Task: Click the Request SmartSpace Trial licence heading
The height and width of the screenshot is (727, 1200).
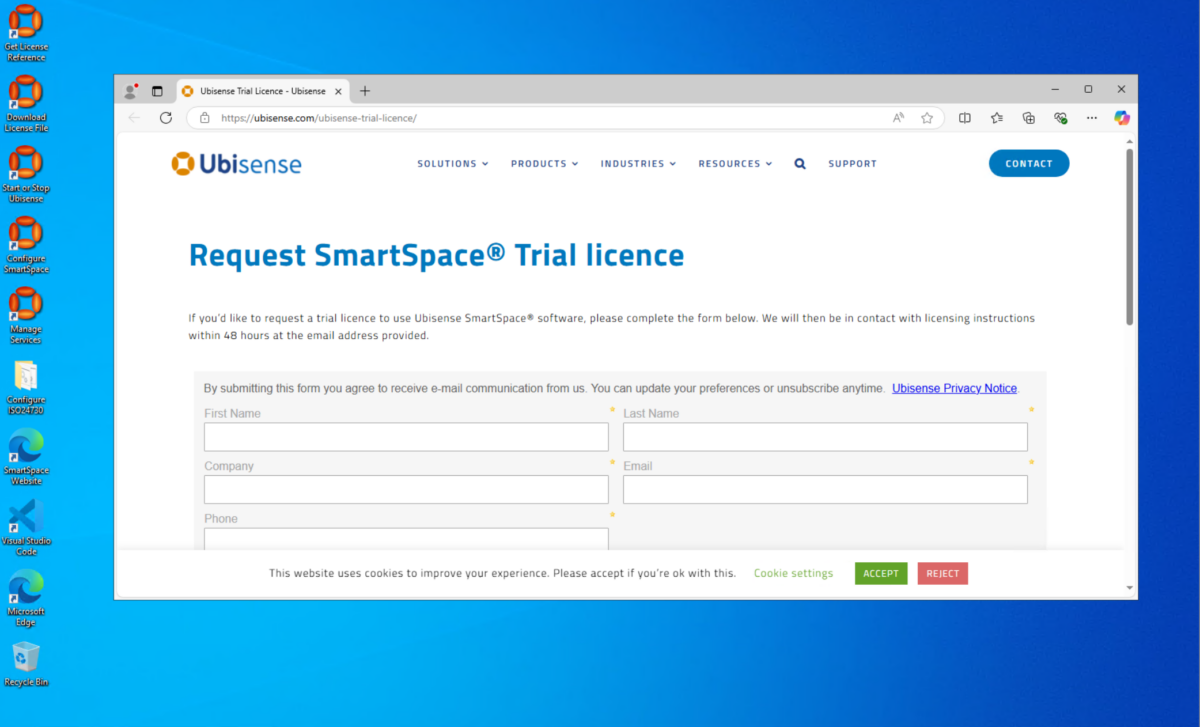Action: [437, 255]
